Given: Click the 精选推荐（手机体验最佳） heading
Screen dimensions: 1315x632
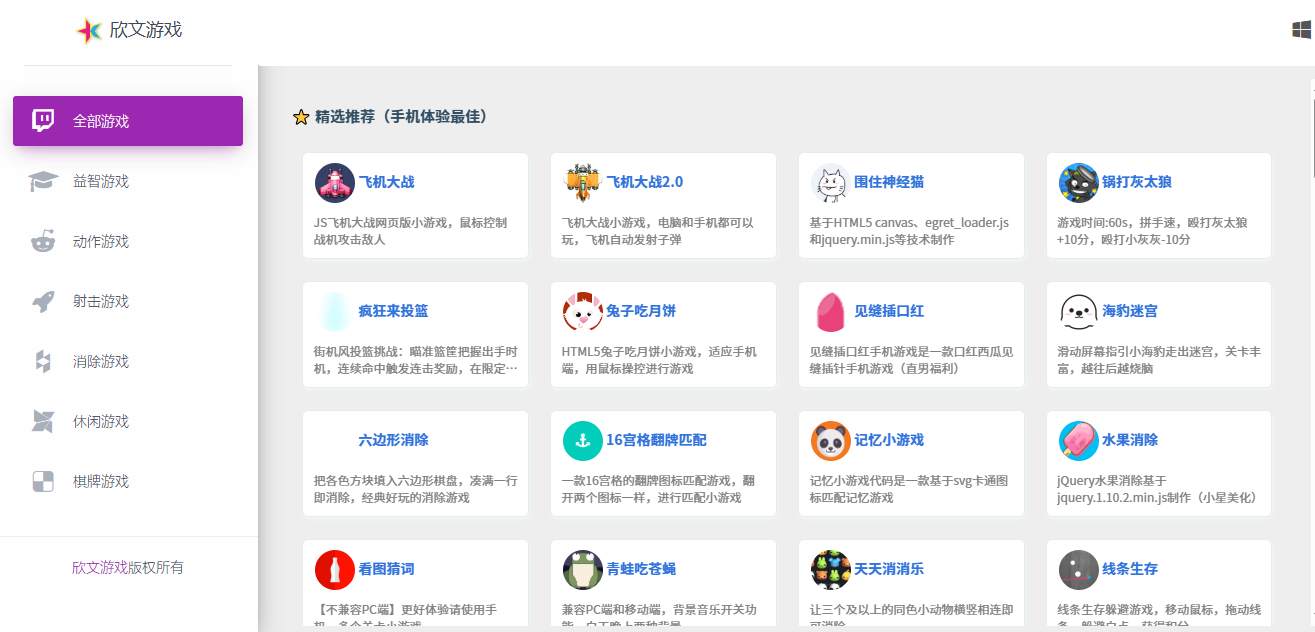Looking at the screenshot, I should tap(402, 117).
